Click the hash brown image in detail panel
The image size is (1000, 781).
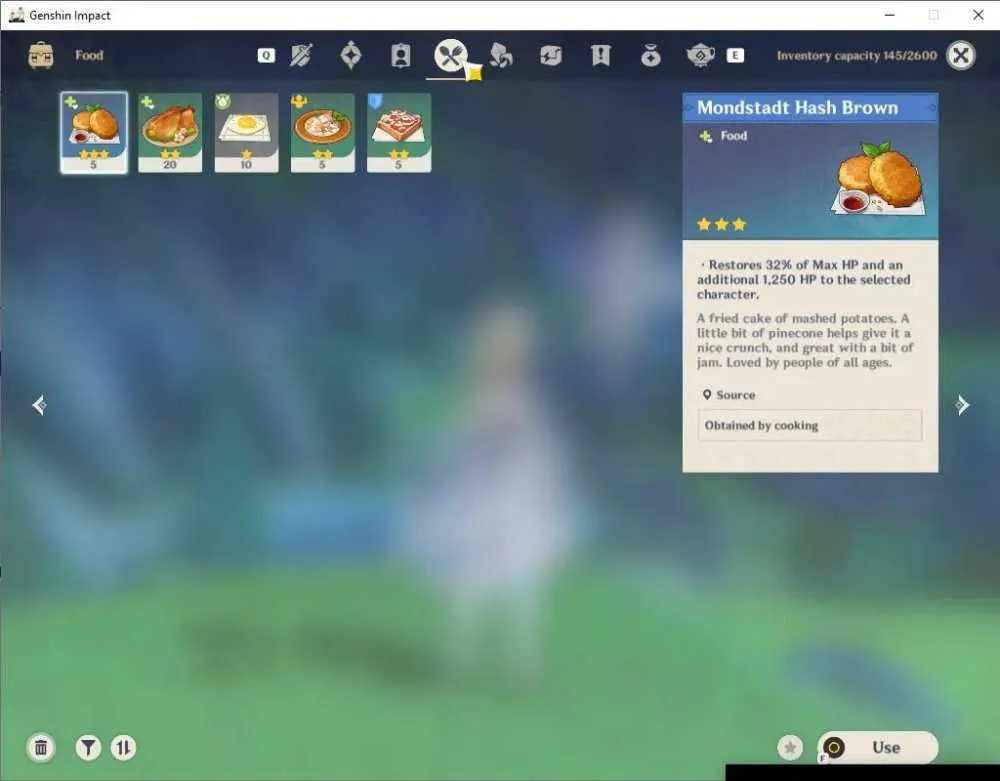click(x=879, y=179)
